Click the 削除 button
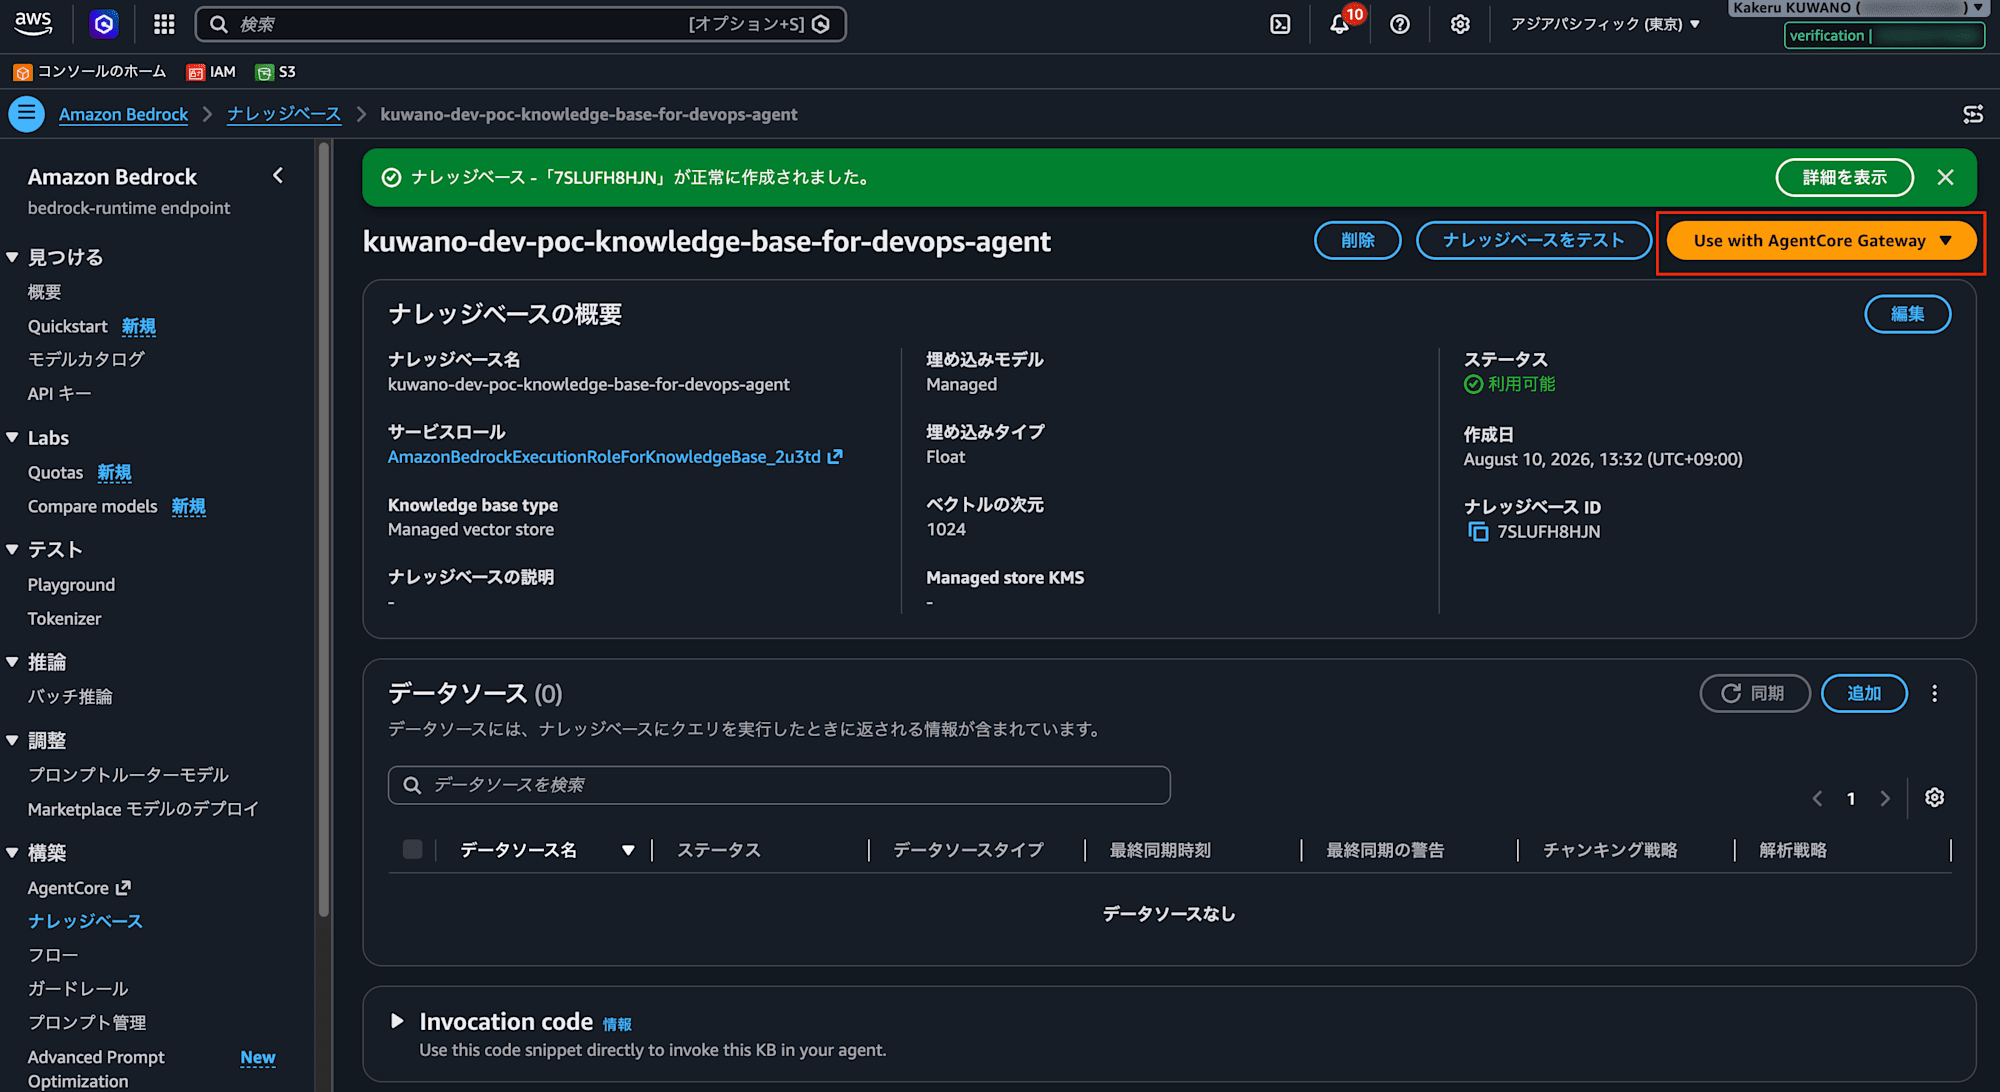 coord(1357,241)
